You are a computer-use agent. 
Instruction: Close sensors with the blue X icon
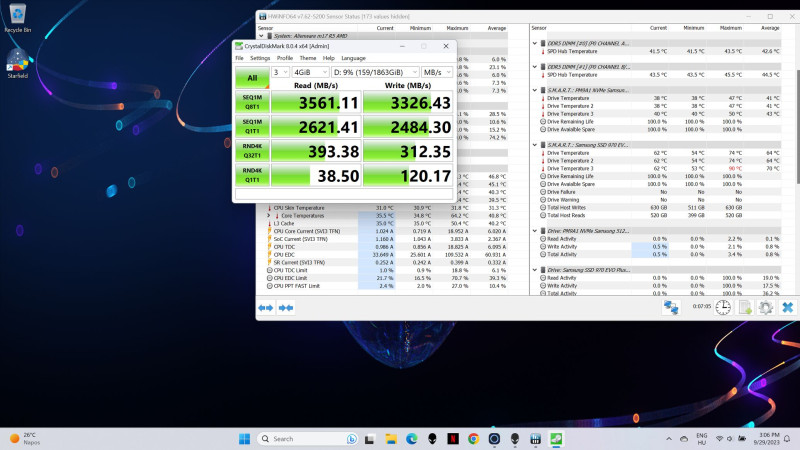[x=788, y=307]
